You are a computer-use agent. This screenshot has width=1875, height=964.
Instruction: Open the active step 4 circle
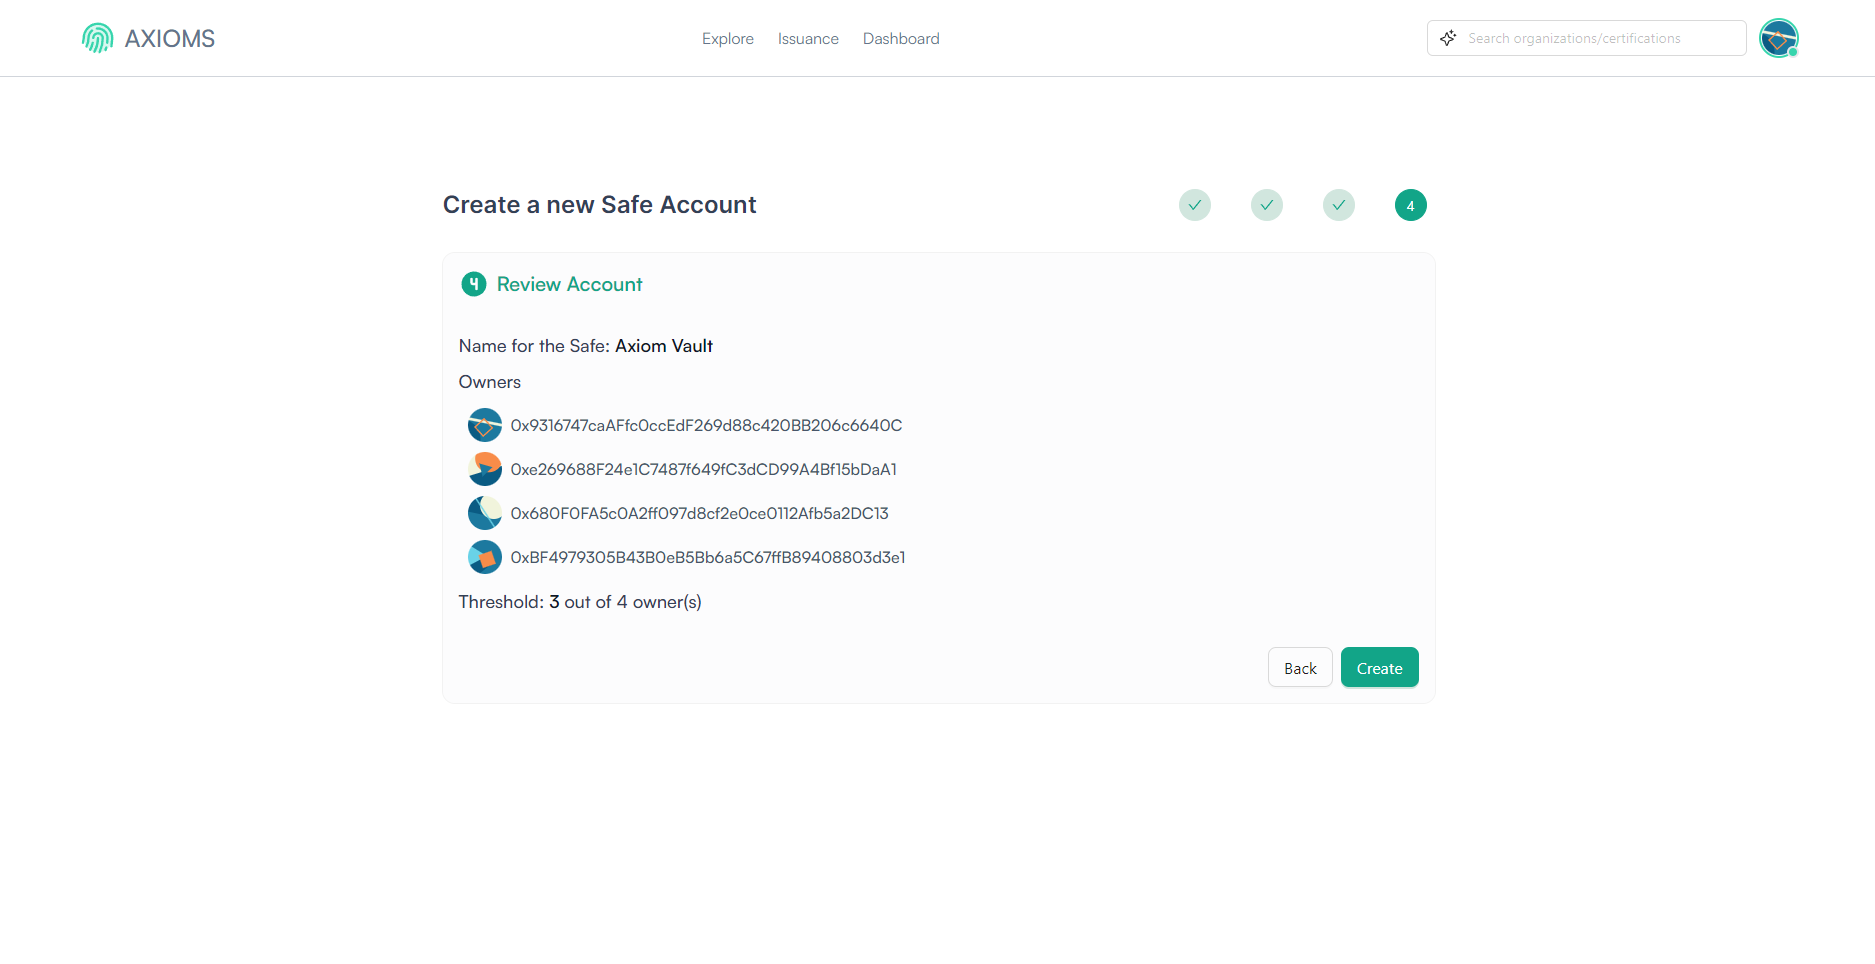click(1410, 205)
